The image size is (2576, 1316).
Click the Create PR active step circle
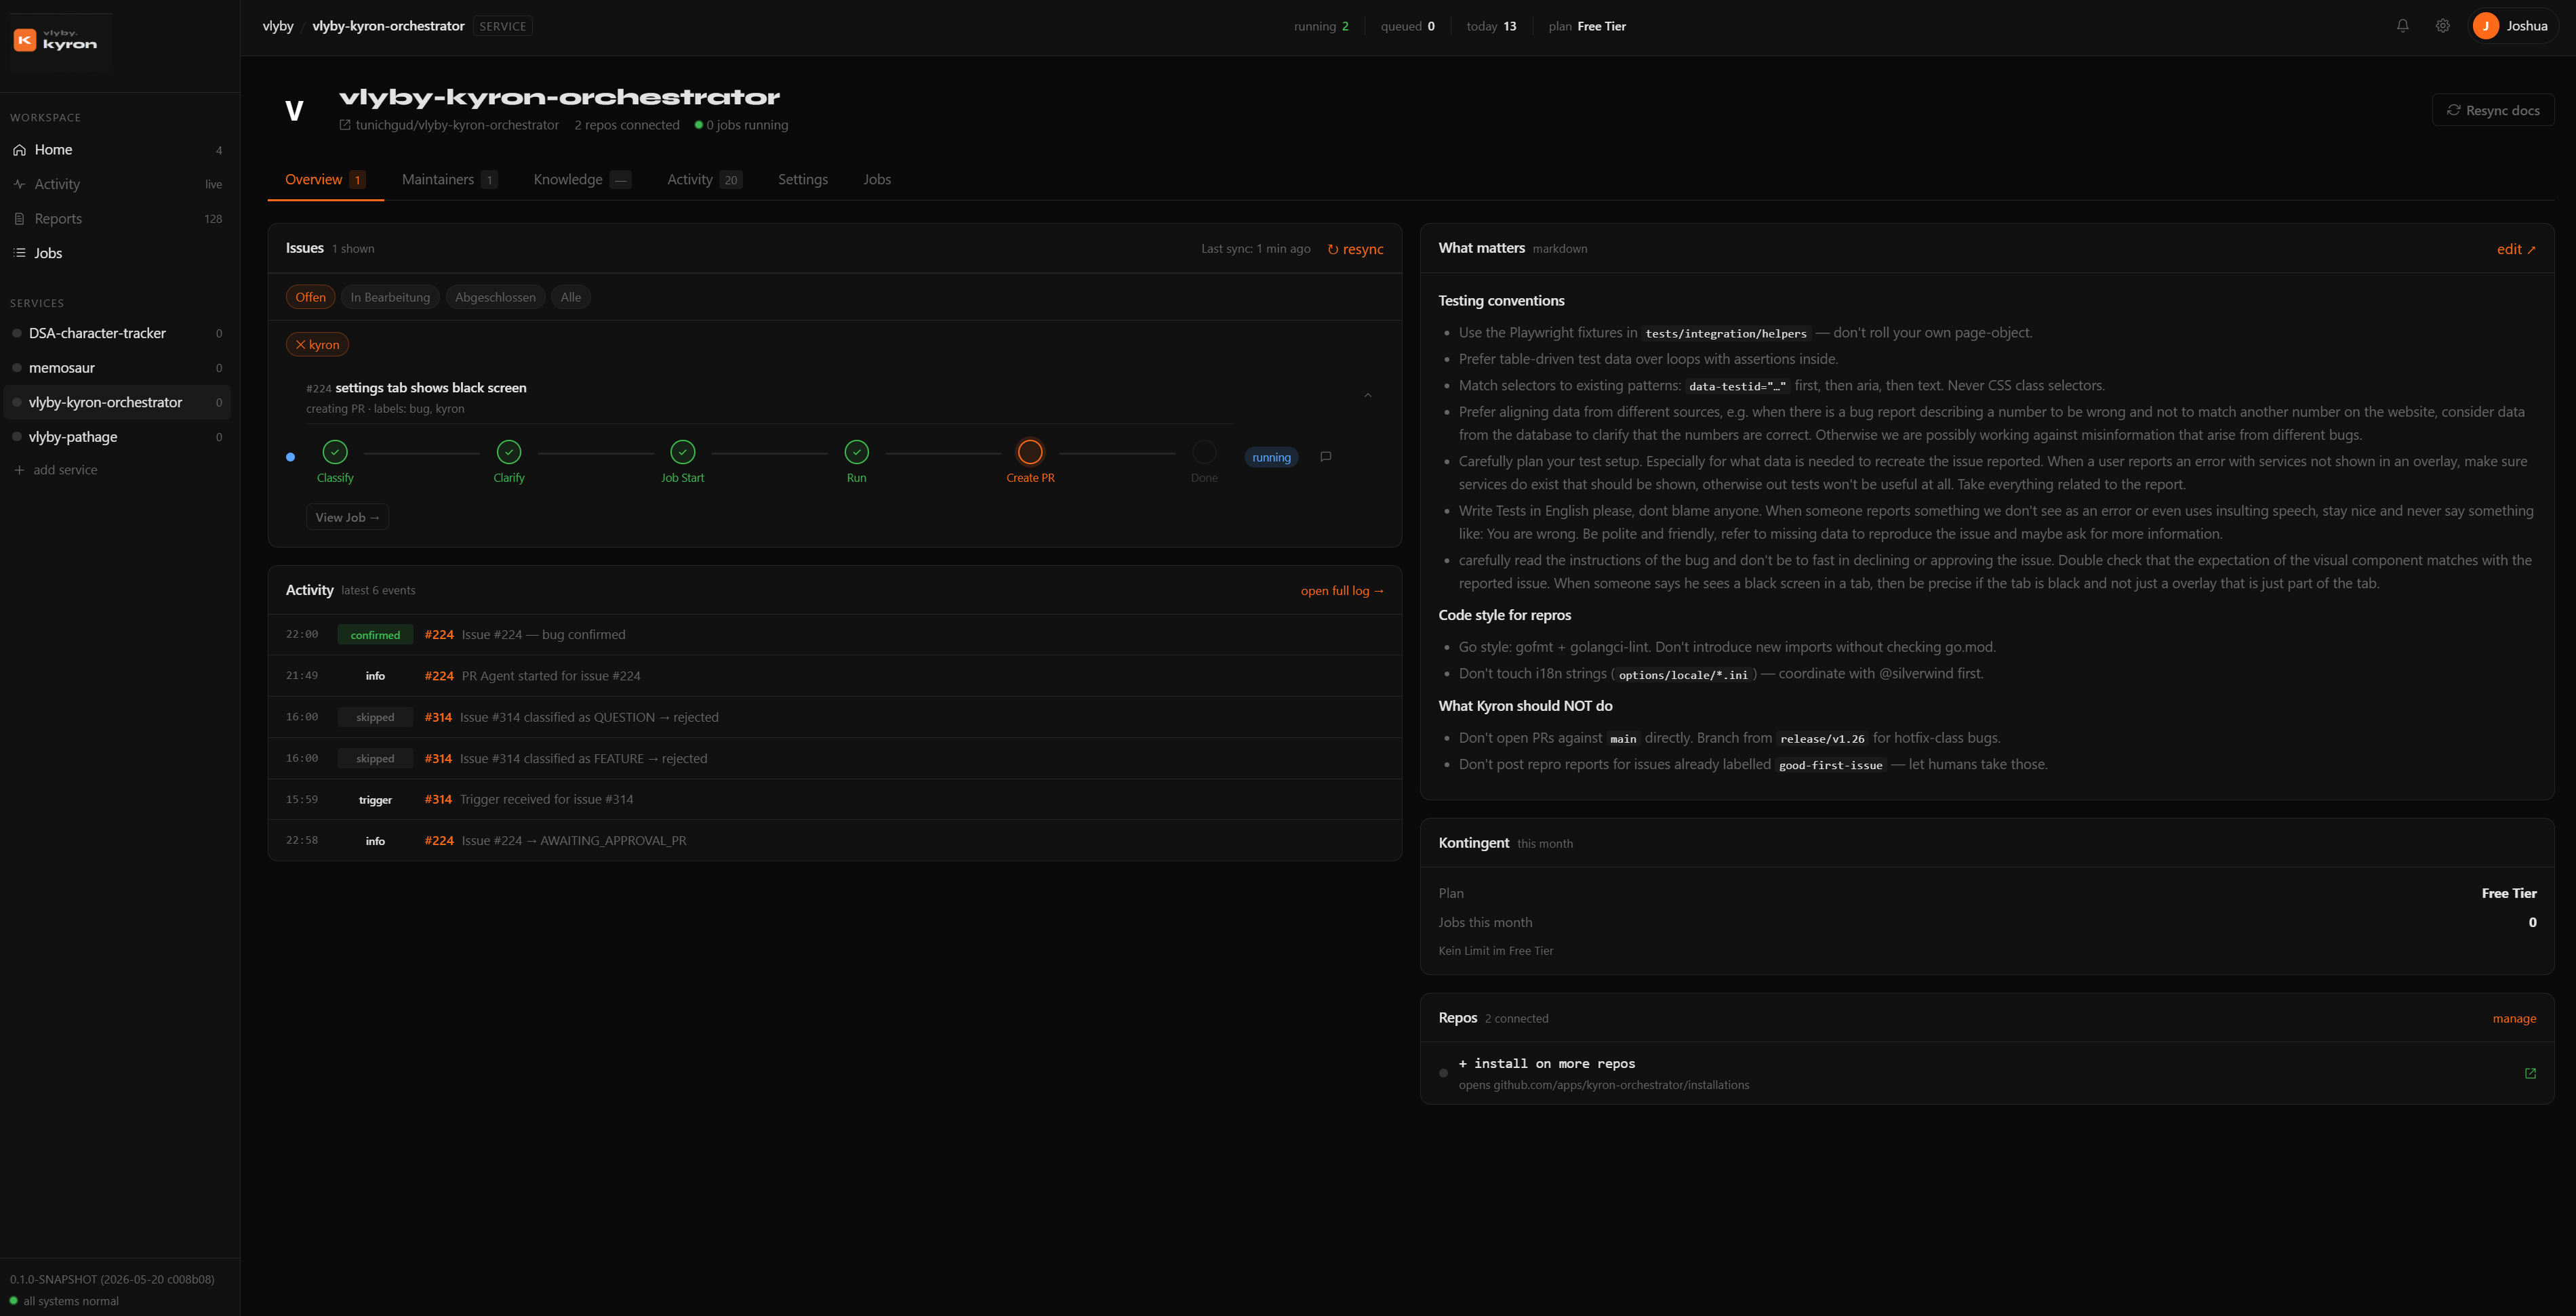[x=1030, y=452]
